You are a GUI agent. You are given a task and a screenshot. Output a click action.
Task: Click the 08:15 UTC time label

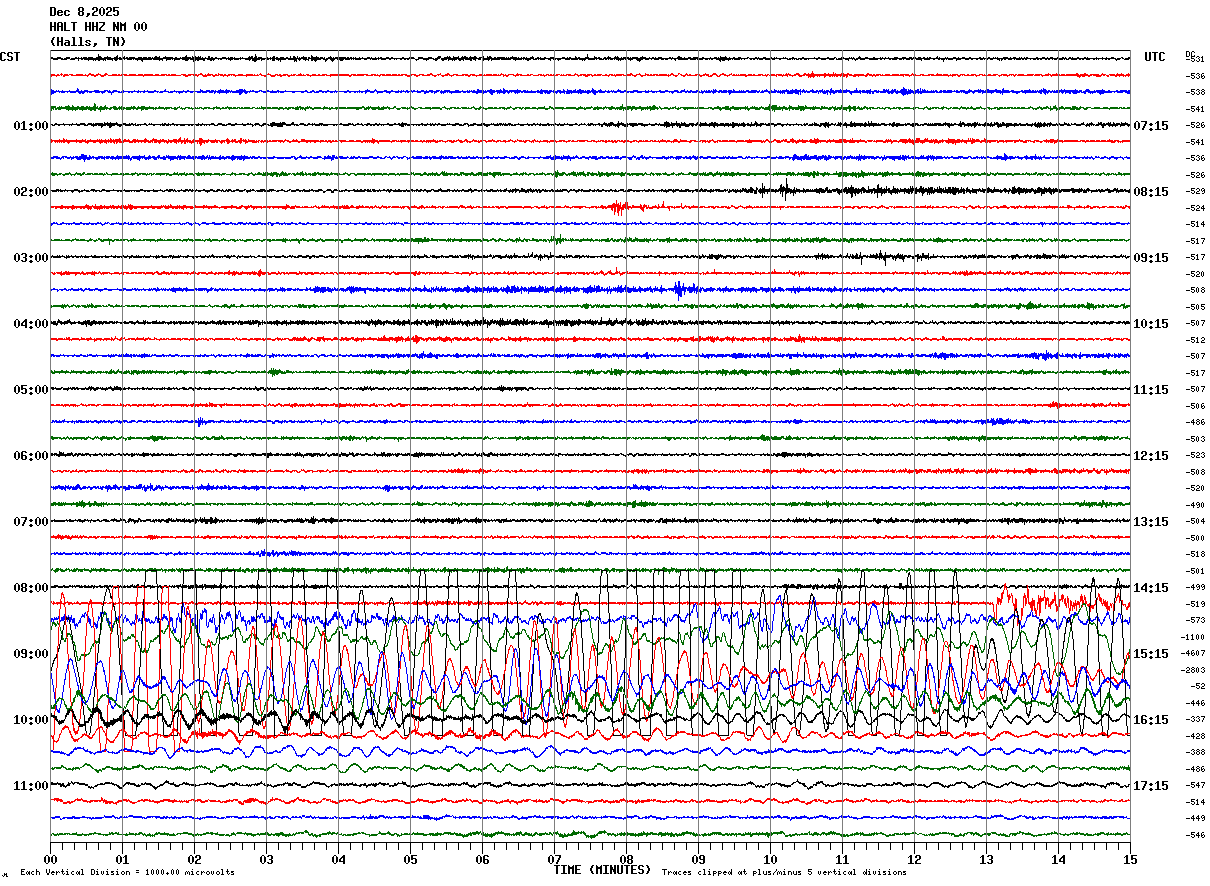pyautogui.click(x=1151, y=192)
